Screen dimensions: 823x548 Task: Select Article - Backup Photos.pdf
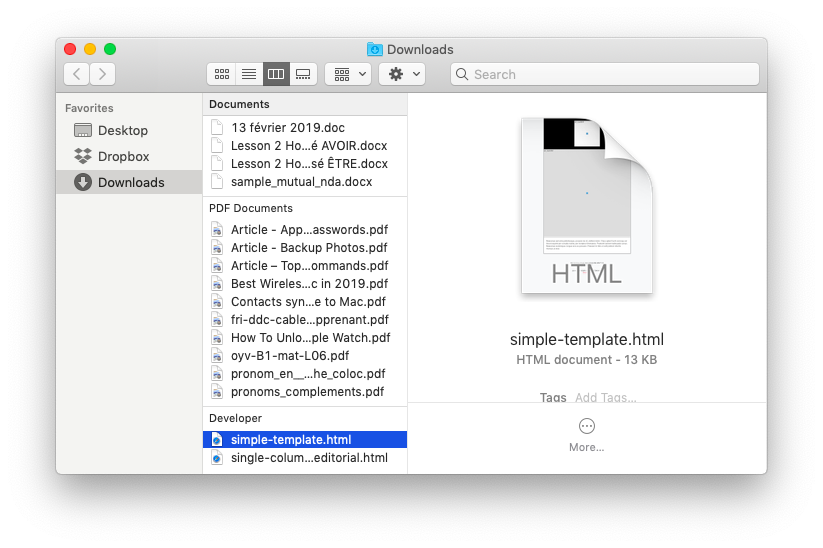point(308,248)
